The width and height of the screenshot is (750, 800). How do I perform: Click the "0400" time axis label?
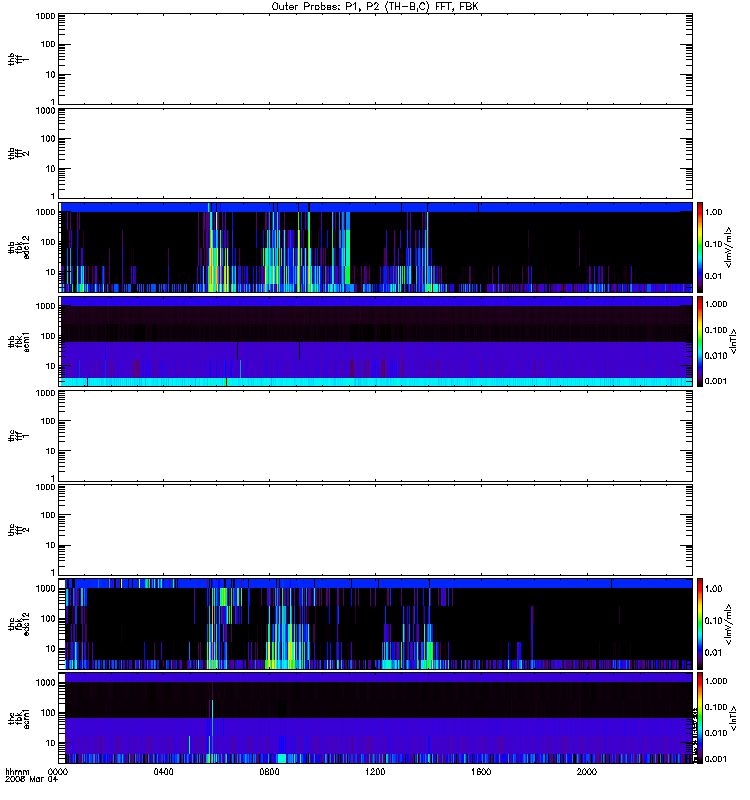click(x=163, y=772)
